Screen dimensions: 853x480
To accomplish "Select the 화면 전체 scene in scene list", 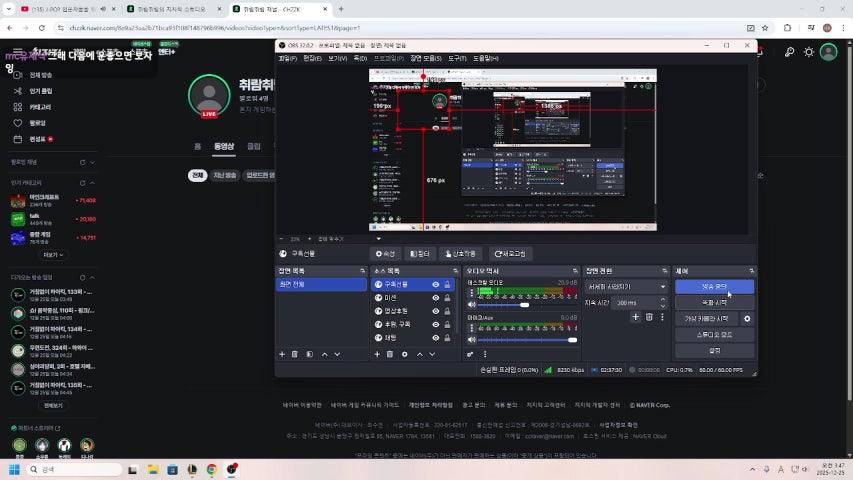I will tap(320, 285).
